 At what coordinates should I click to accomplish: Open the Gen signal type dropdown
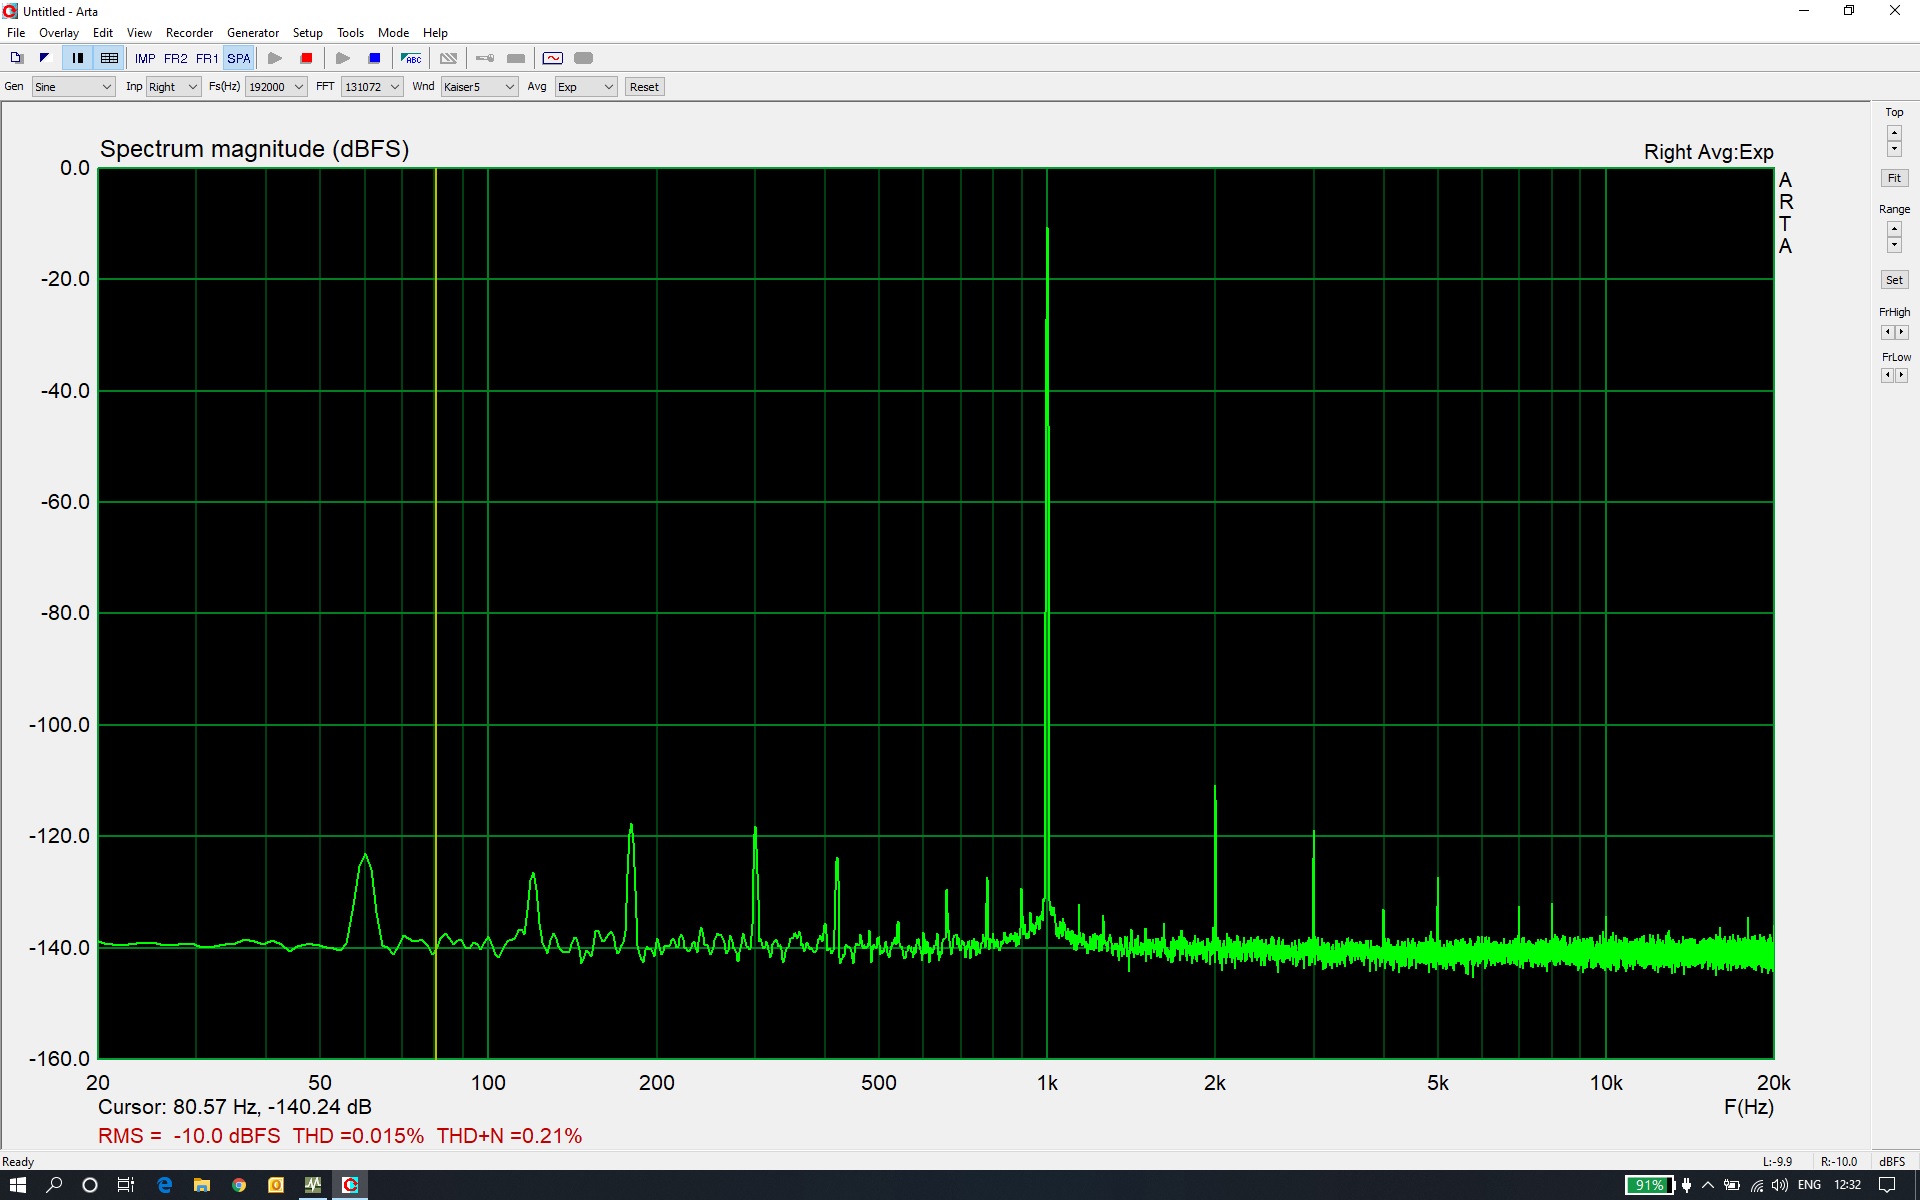74,87
